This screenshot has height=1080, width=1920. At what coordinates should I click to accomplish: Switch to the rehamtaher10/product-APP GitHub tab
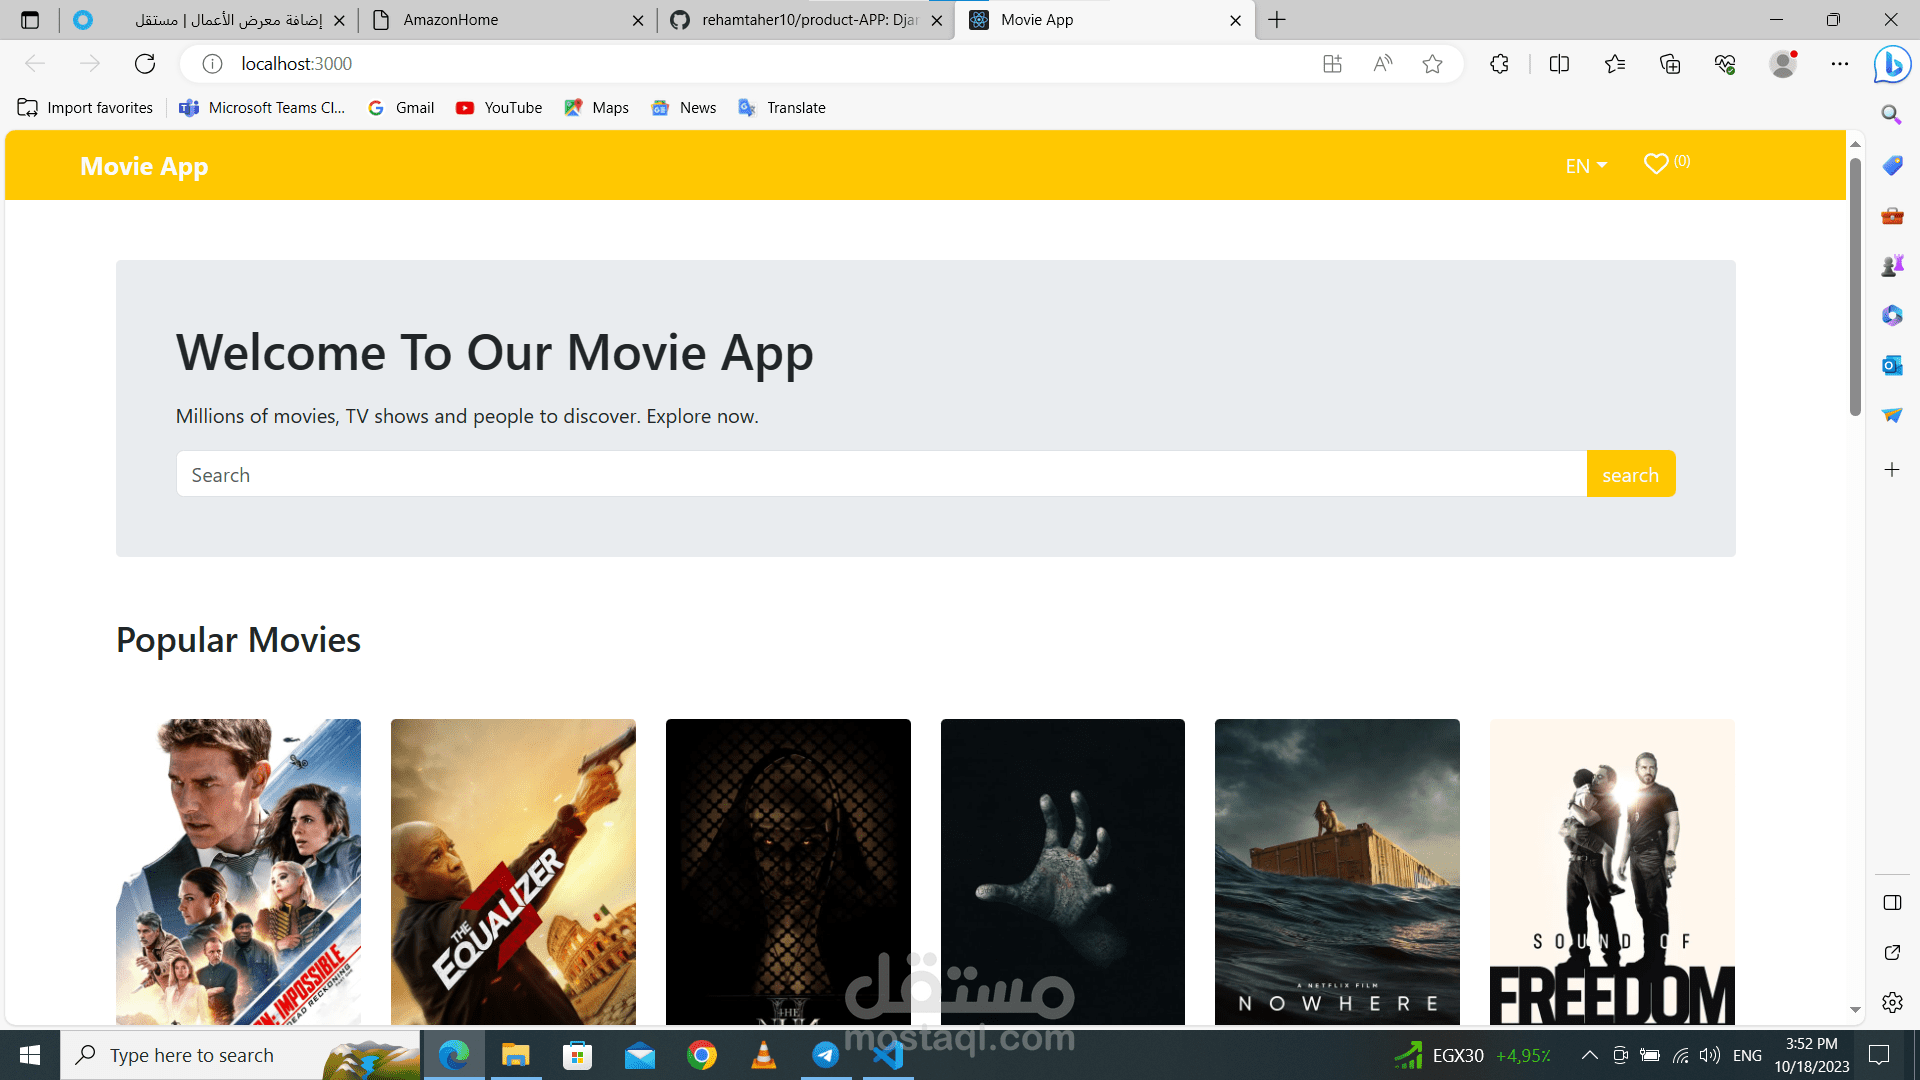tap(805, 20)
